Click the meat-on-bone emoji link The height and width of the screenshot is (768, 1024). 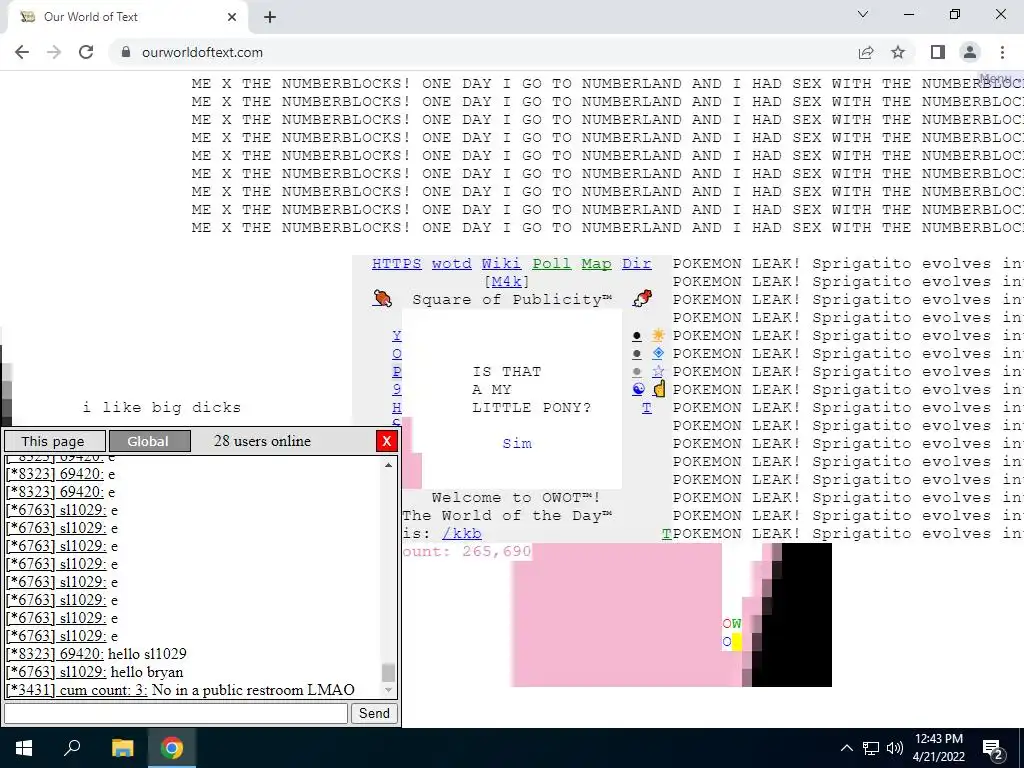(x=382, y=299)
